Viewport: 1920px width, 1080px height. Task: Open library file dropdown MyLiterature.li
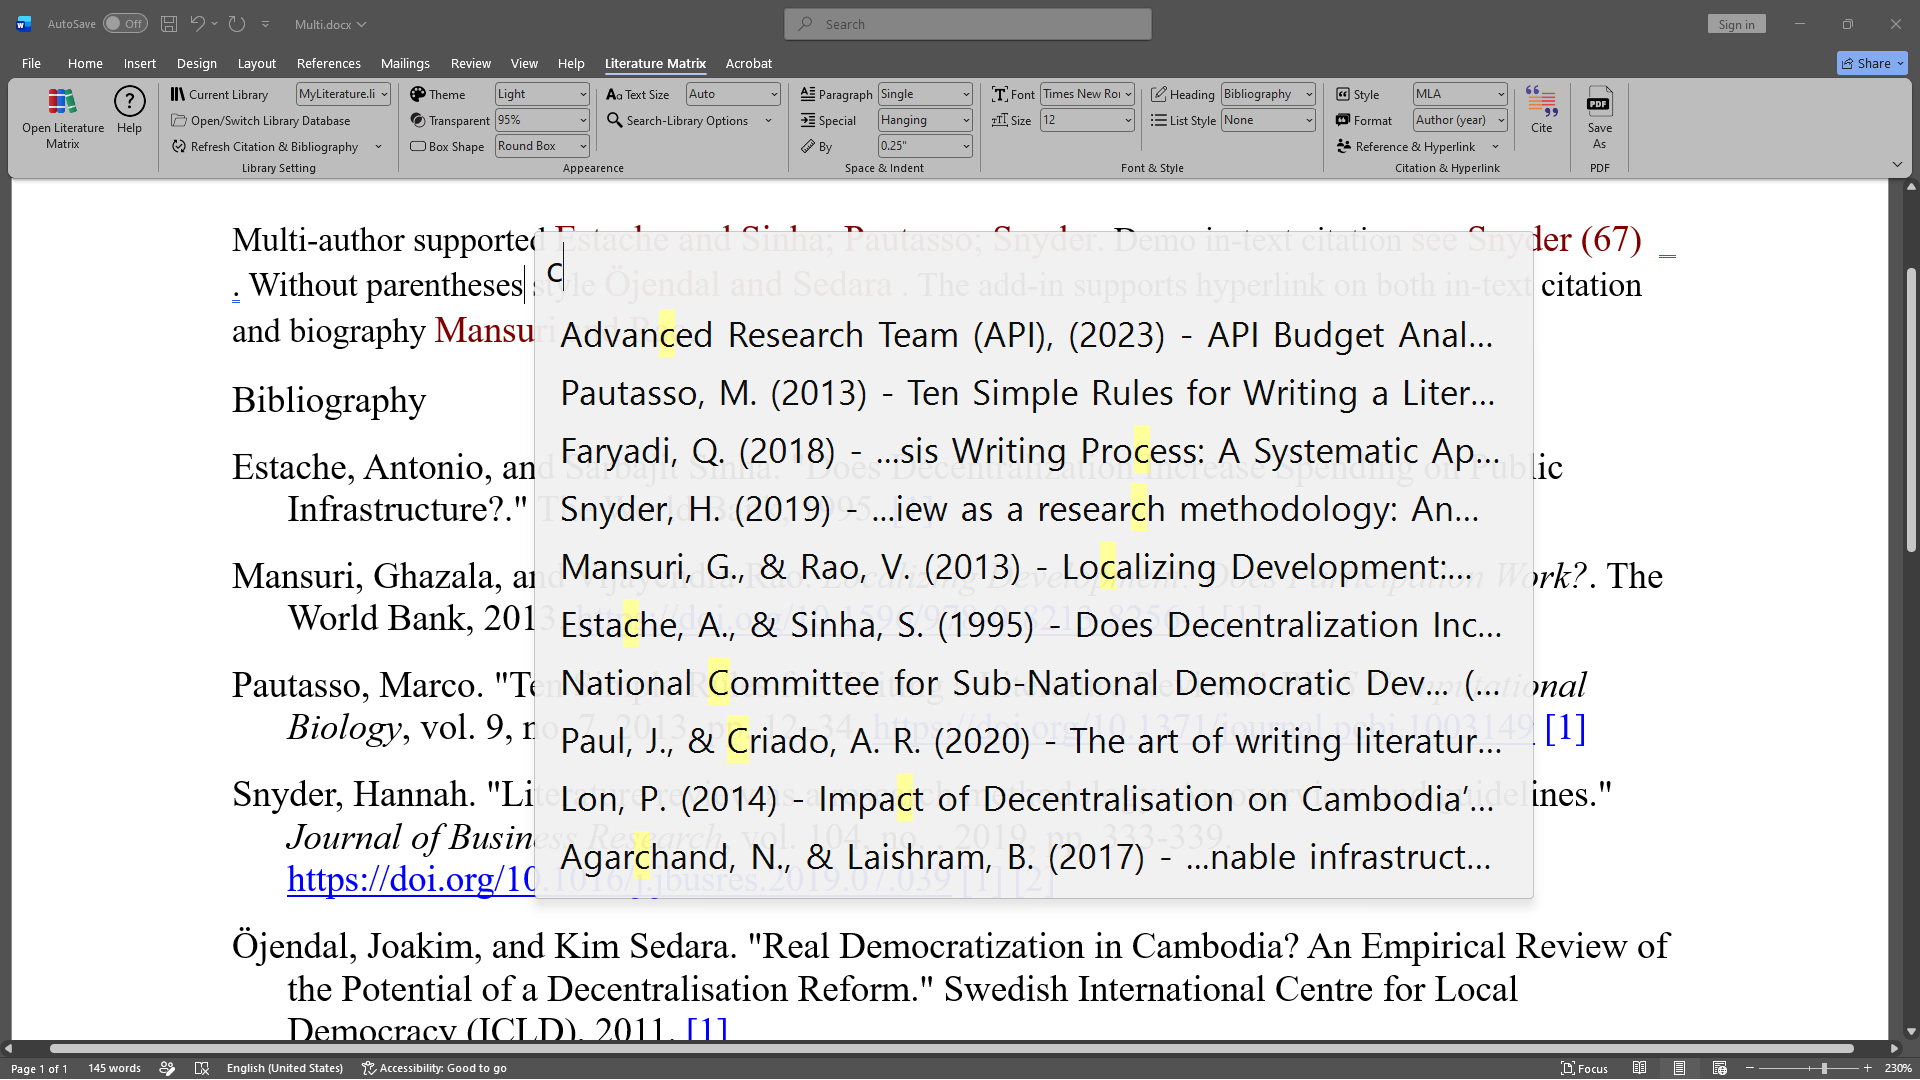pos(343,94)
